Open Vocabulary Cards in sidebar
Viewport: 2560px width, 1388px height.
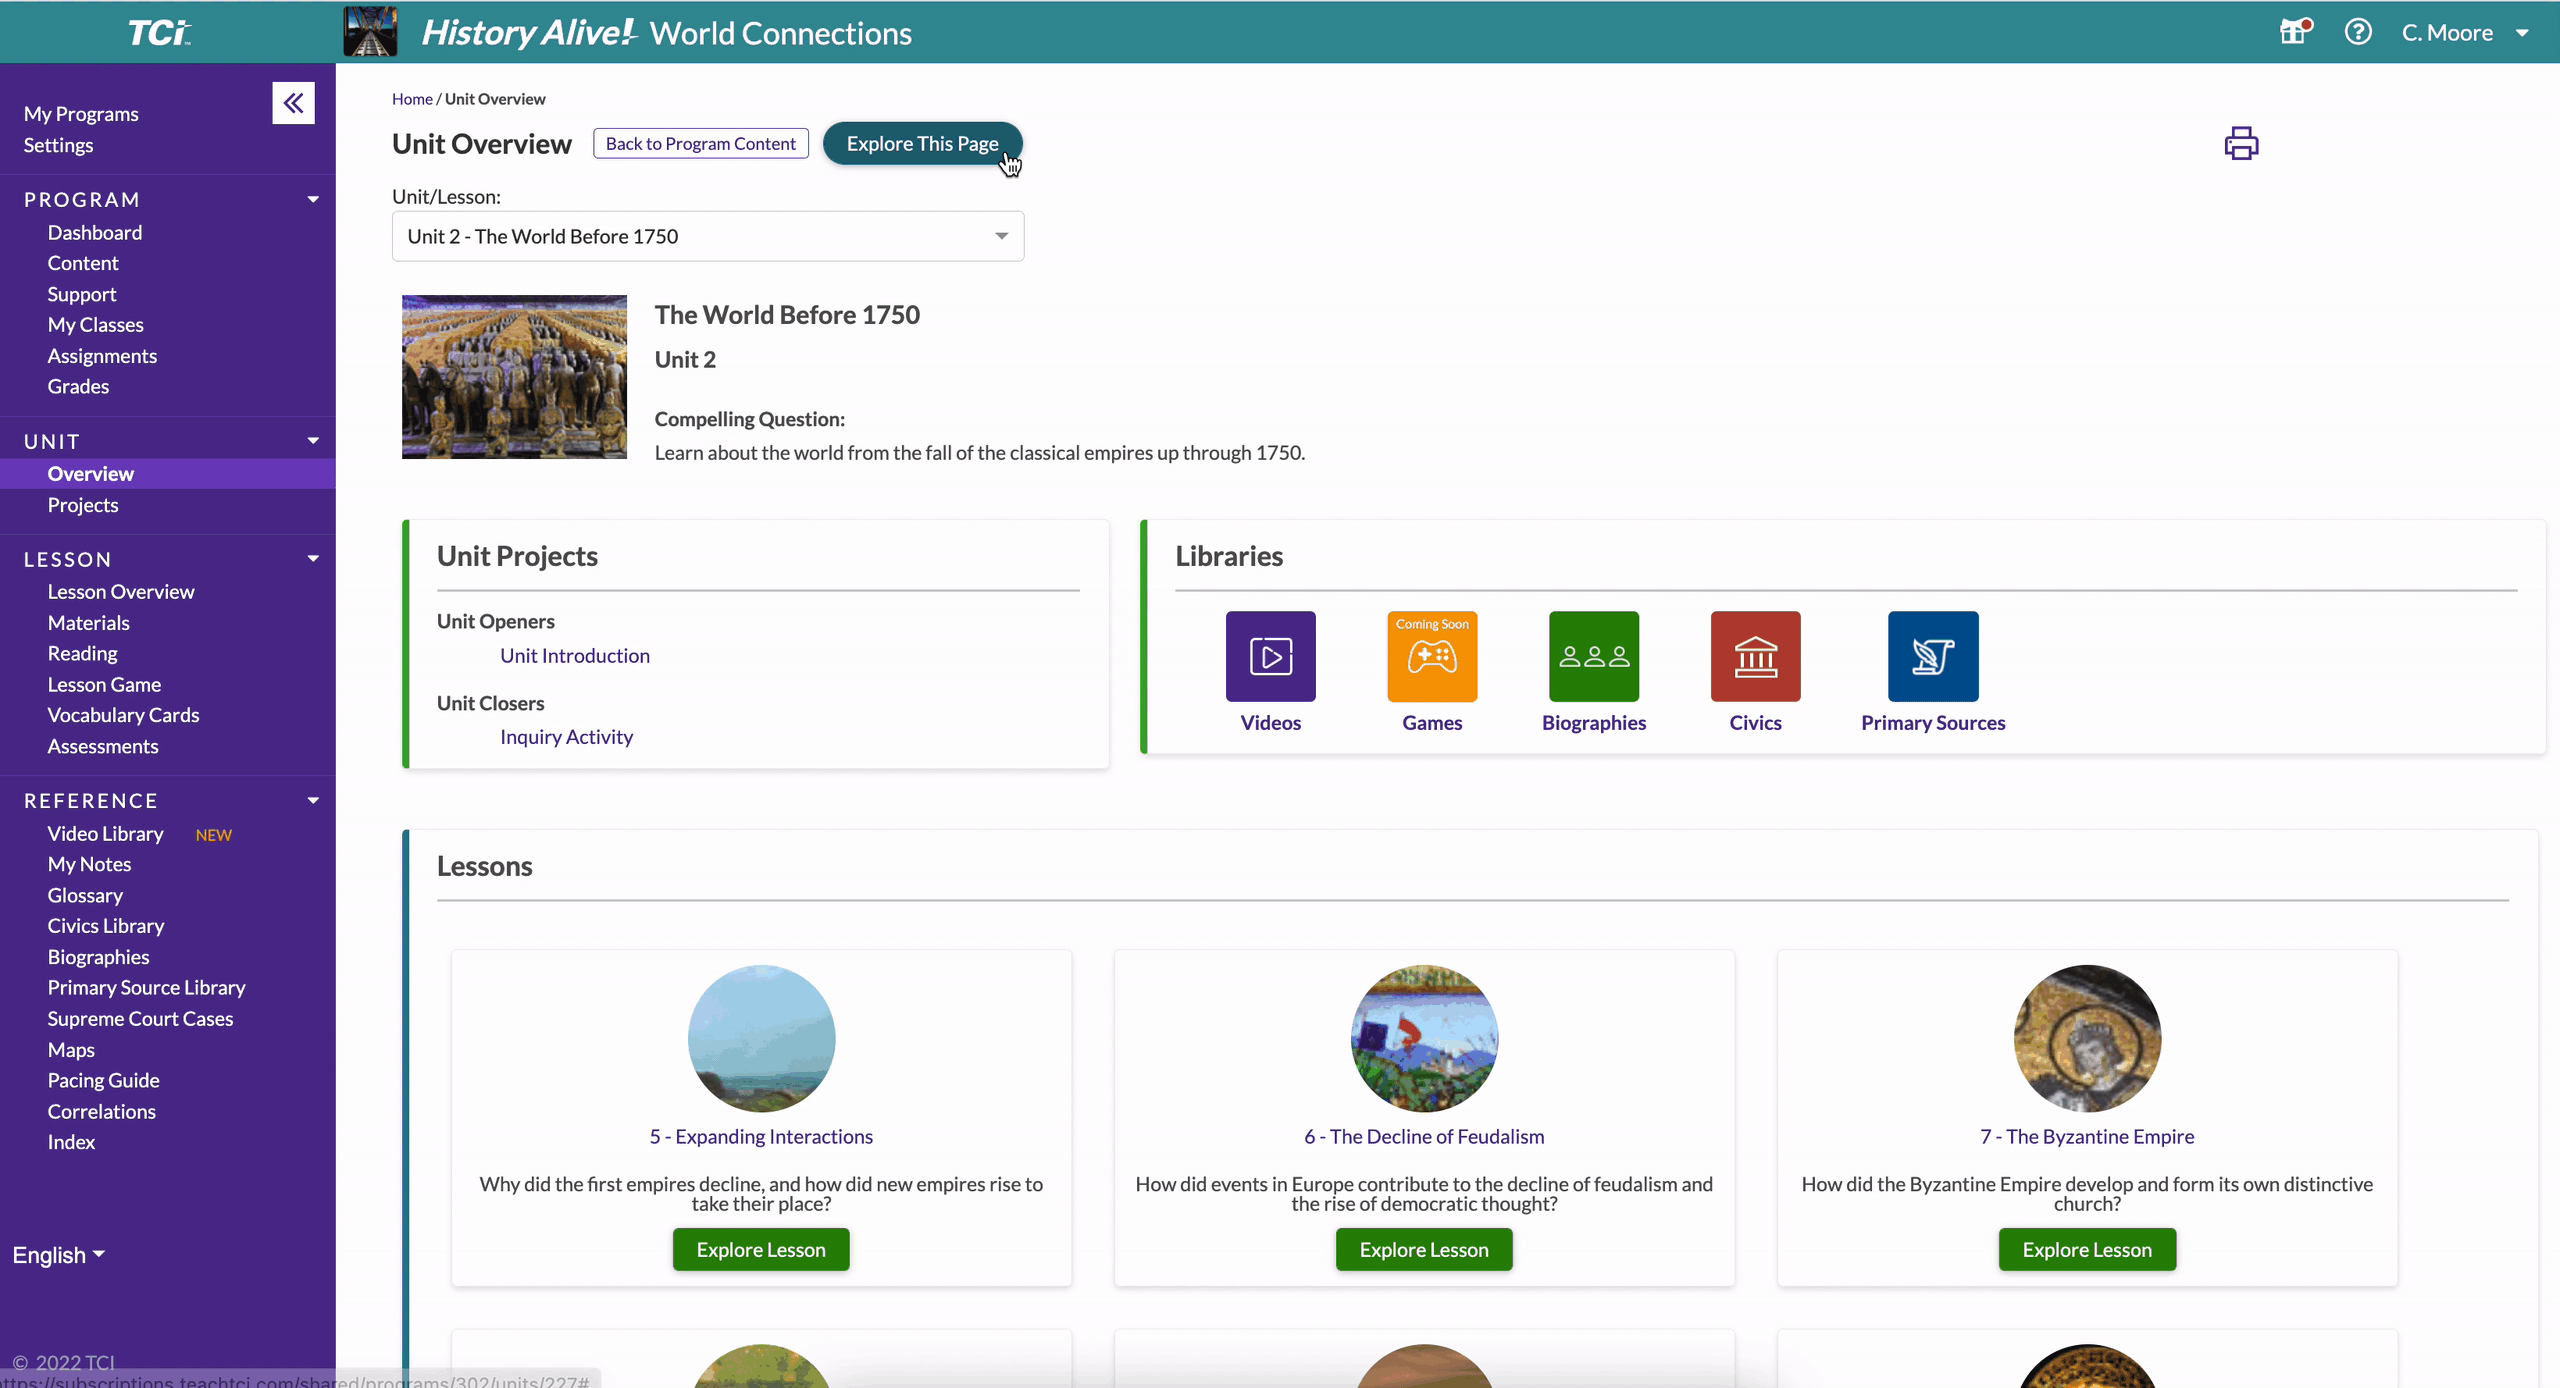click(x=123, y=715)
